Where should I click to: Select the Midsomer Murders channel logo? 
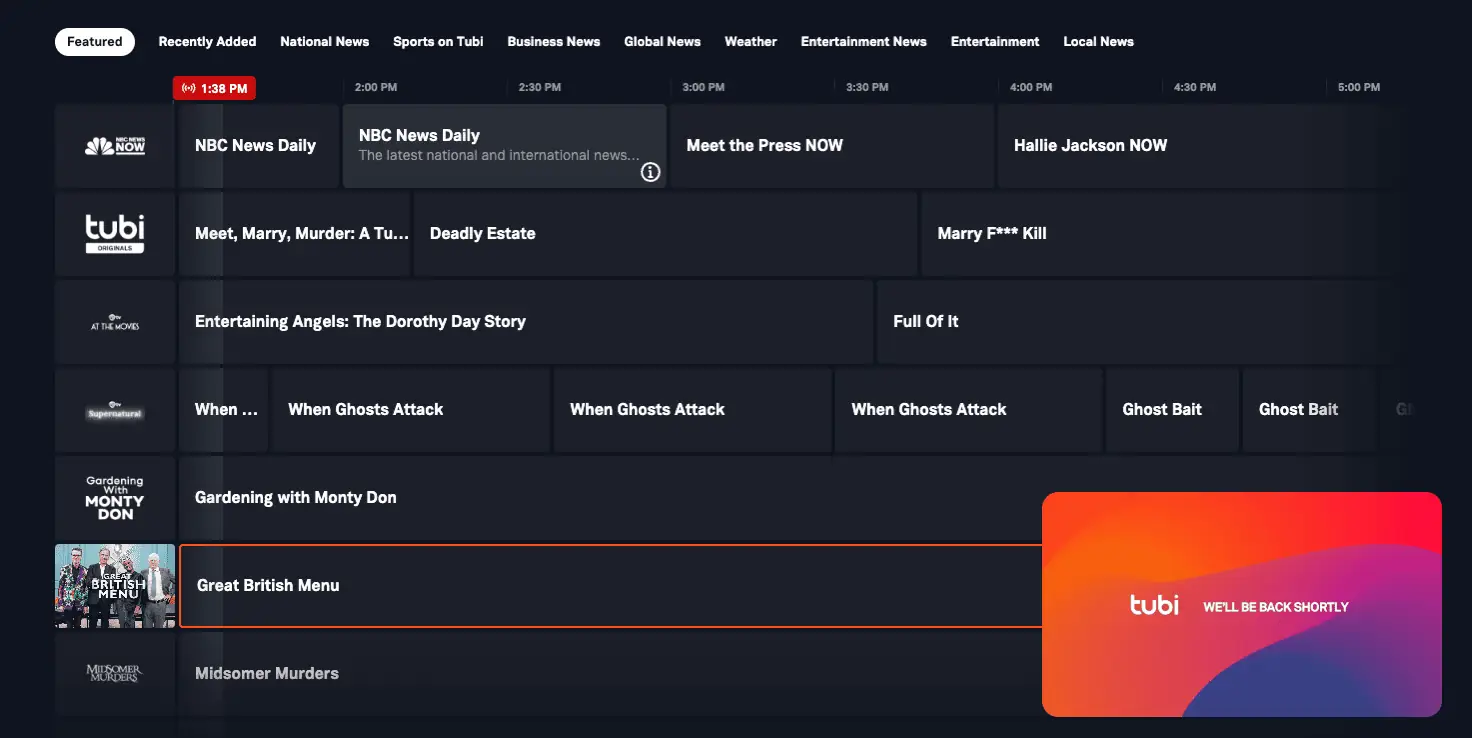[x=115, y=674]
